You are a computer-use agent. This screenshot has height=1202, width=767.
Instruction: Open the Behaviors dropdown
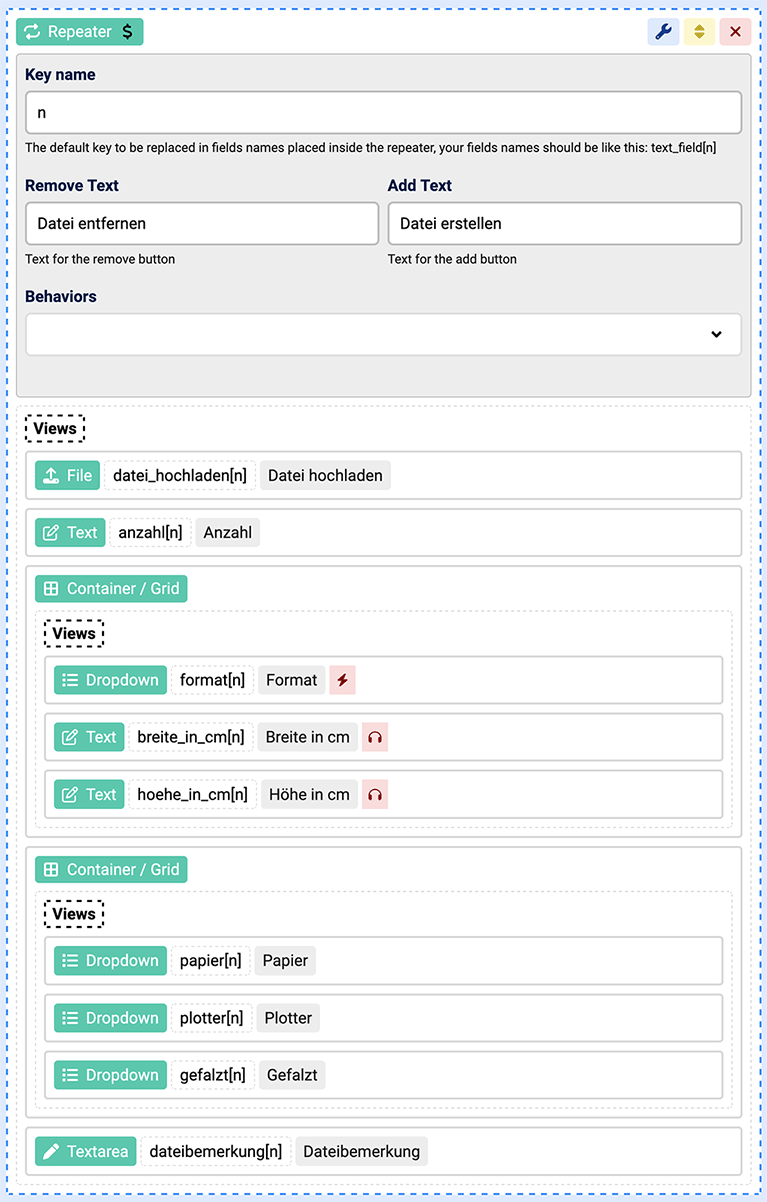(383, 334)
